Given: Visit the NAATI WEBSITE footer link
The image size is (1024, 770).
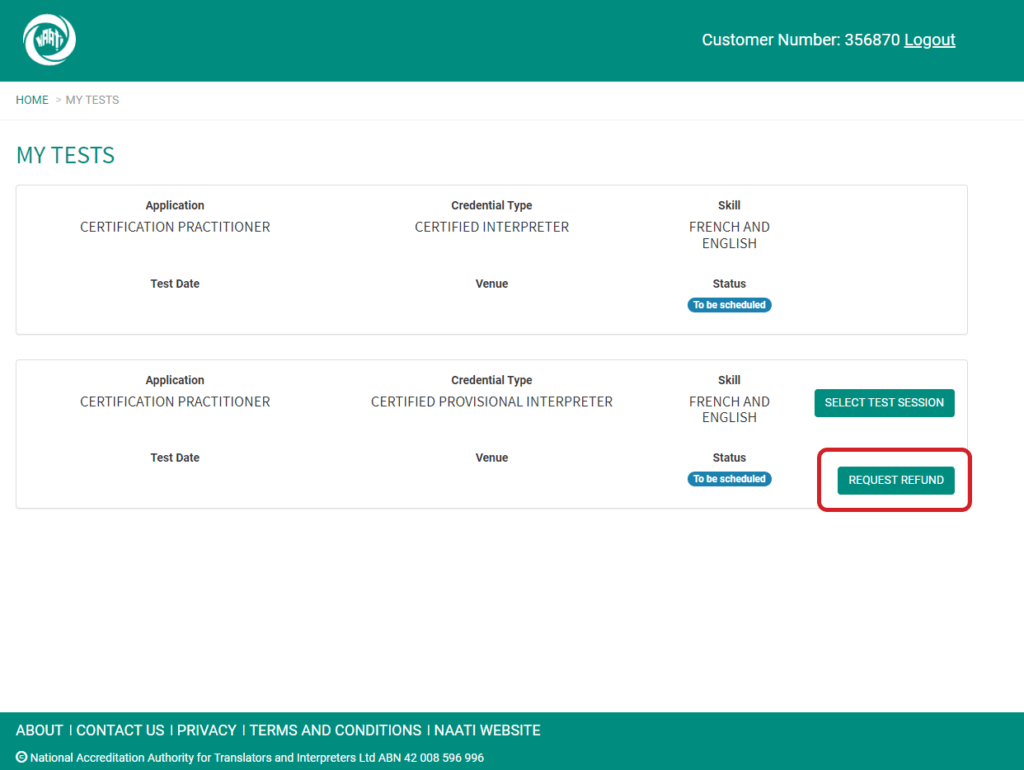Looking at the screenshot, I should click(x=487, y=730).
